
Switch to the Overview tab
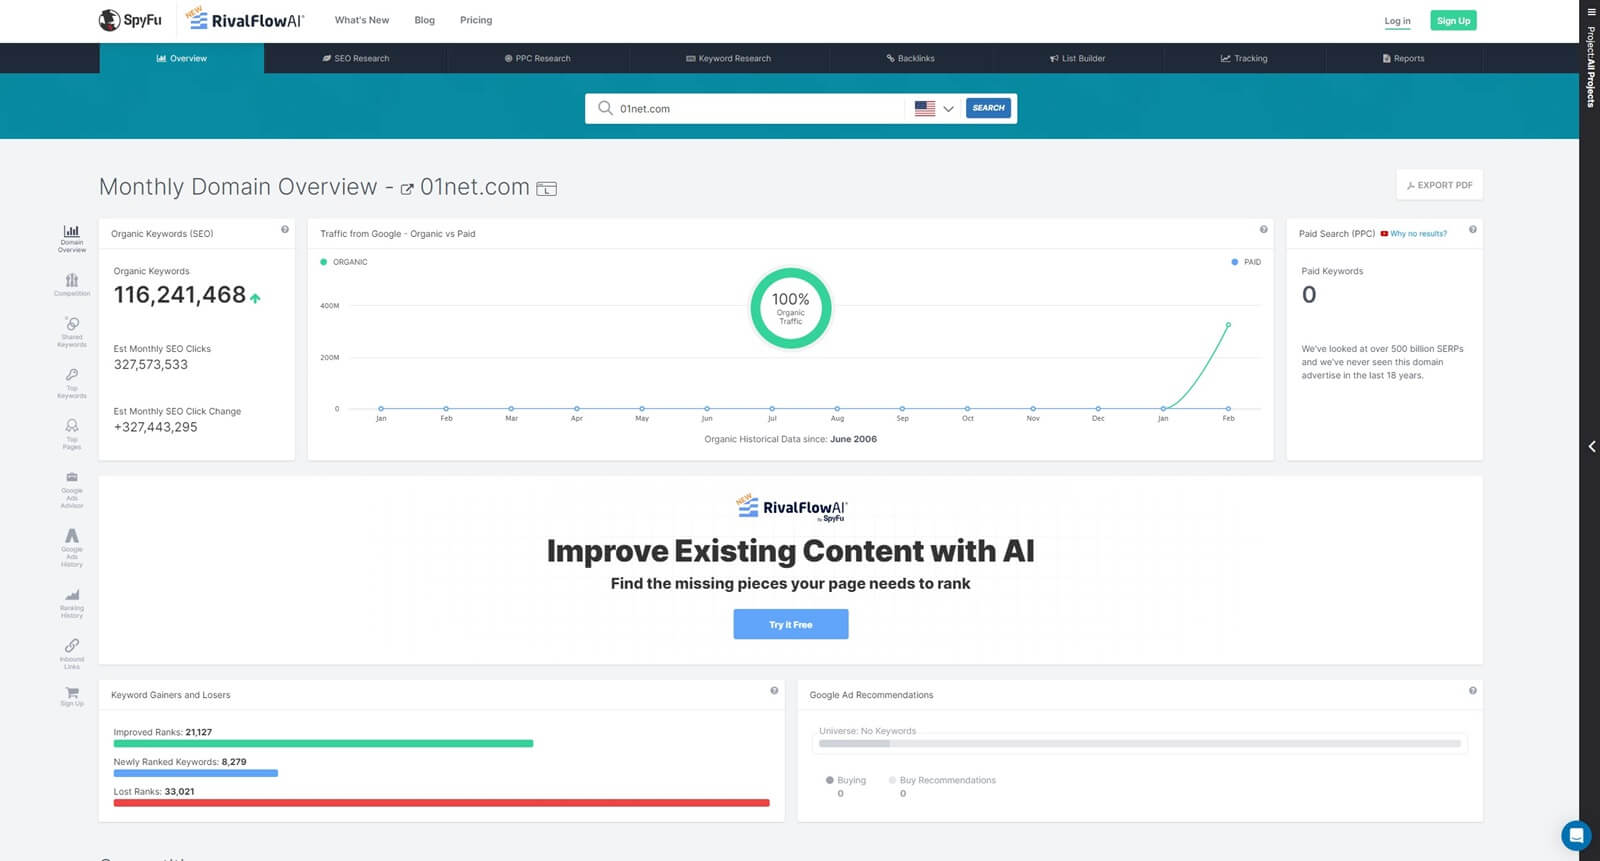coord(182,58)
